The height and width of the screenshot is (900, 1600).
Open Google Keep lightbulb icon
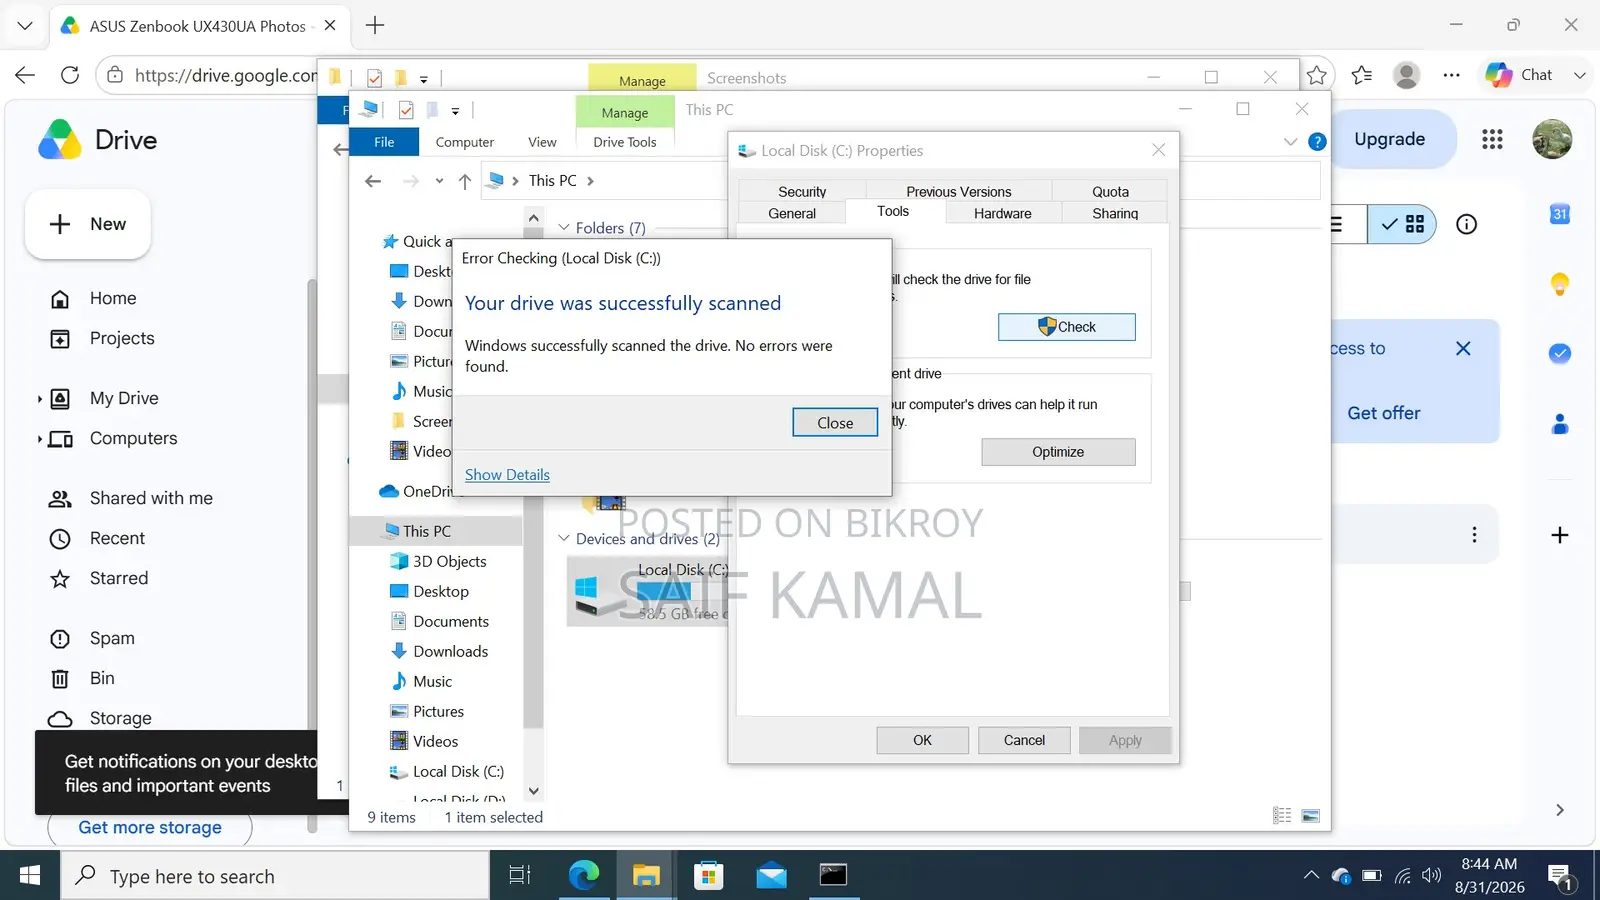[x=1559, y=284]
